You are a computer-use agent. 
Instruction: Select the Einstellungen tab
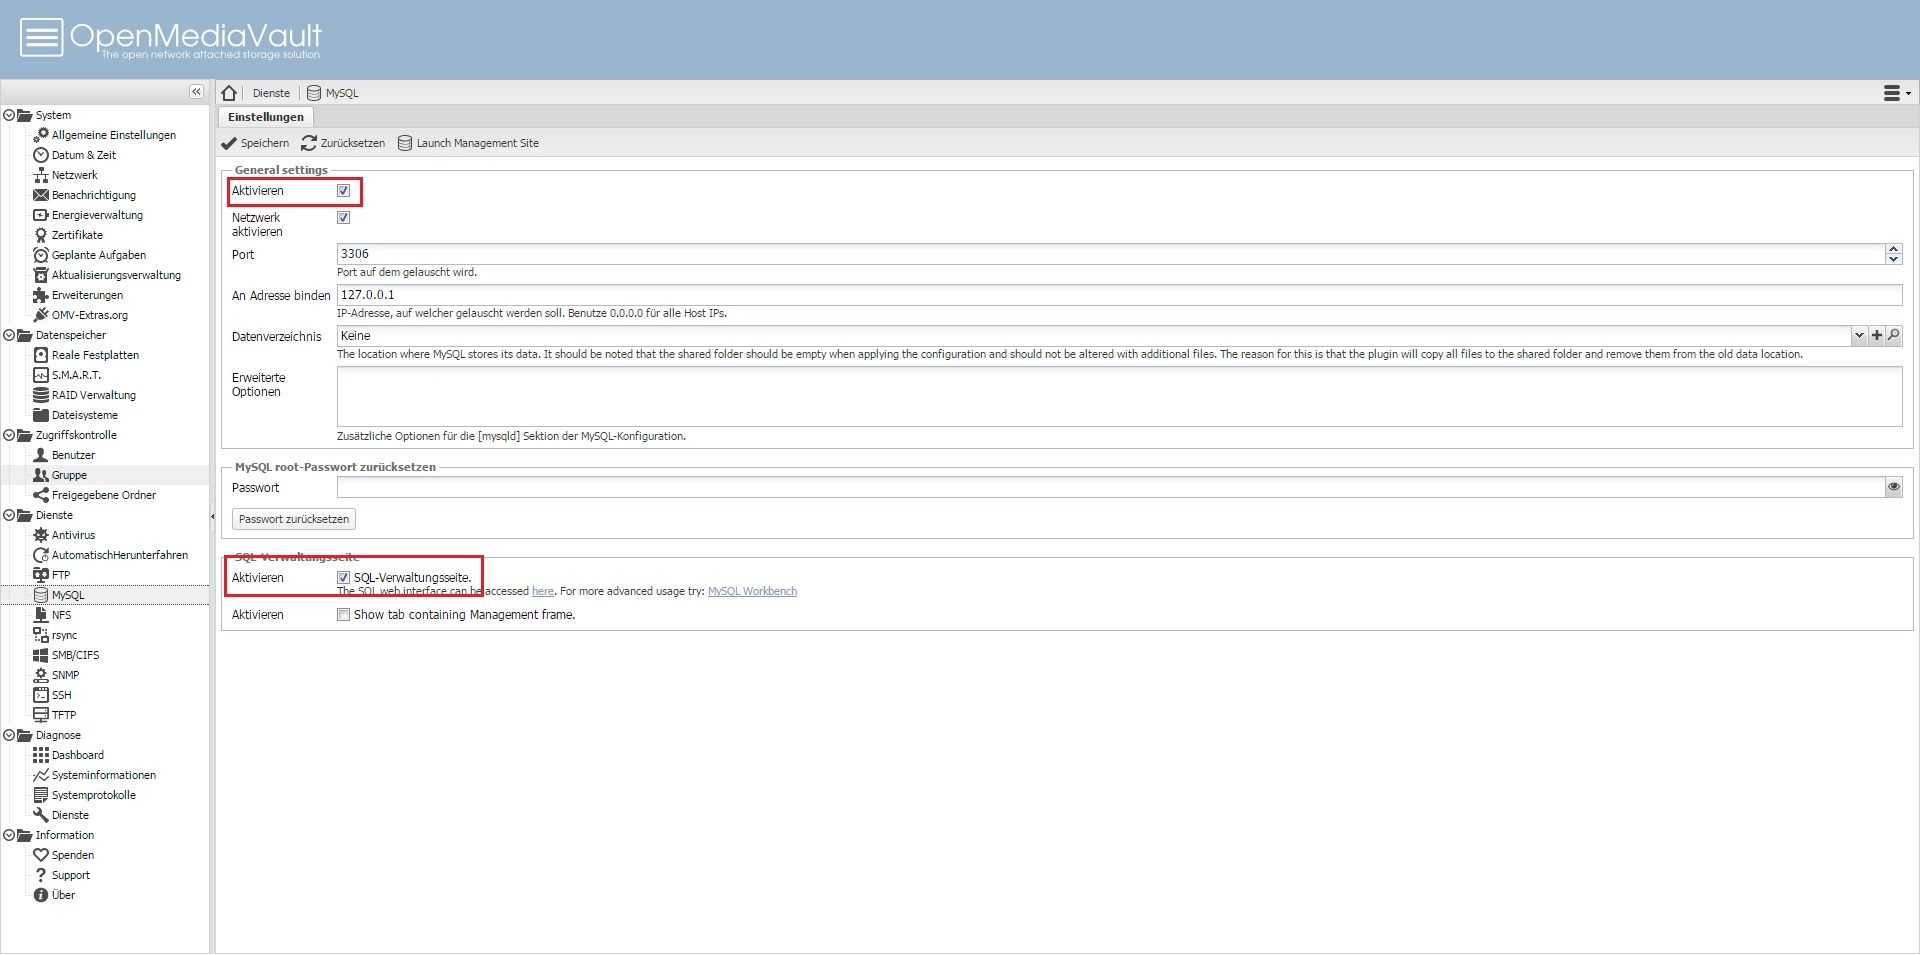(x=266, y=117)
